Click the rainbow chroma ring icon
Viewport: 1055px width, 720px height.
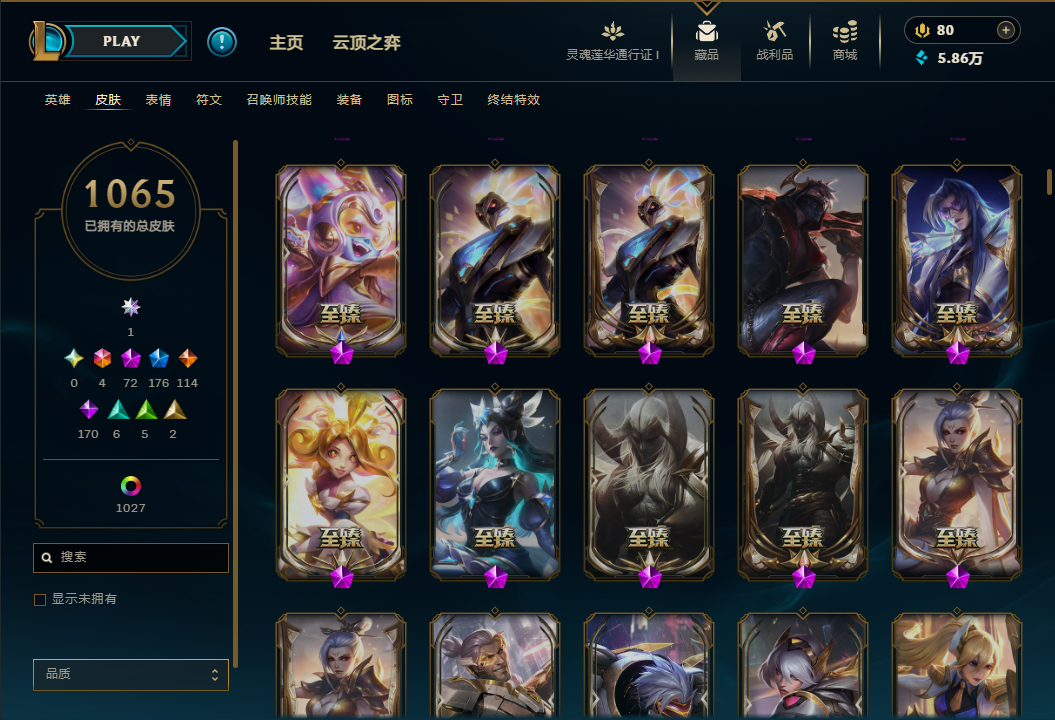click(x=131, y=485)
